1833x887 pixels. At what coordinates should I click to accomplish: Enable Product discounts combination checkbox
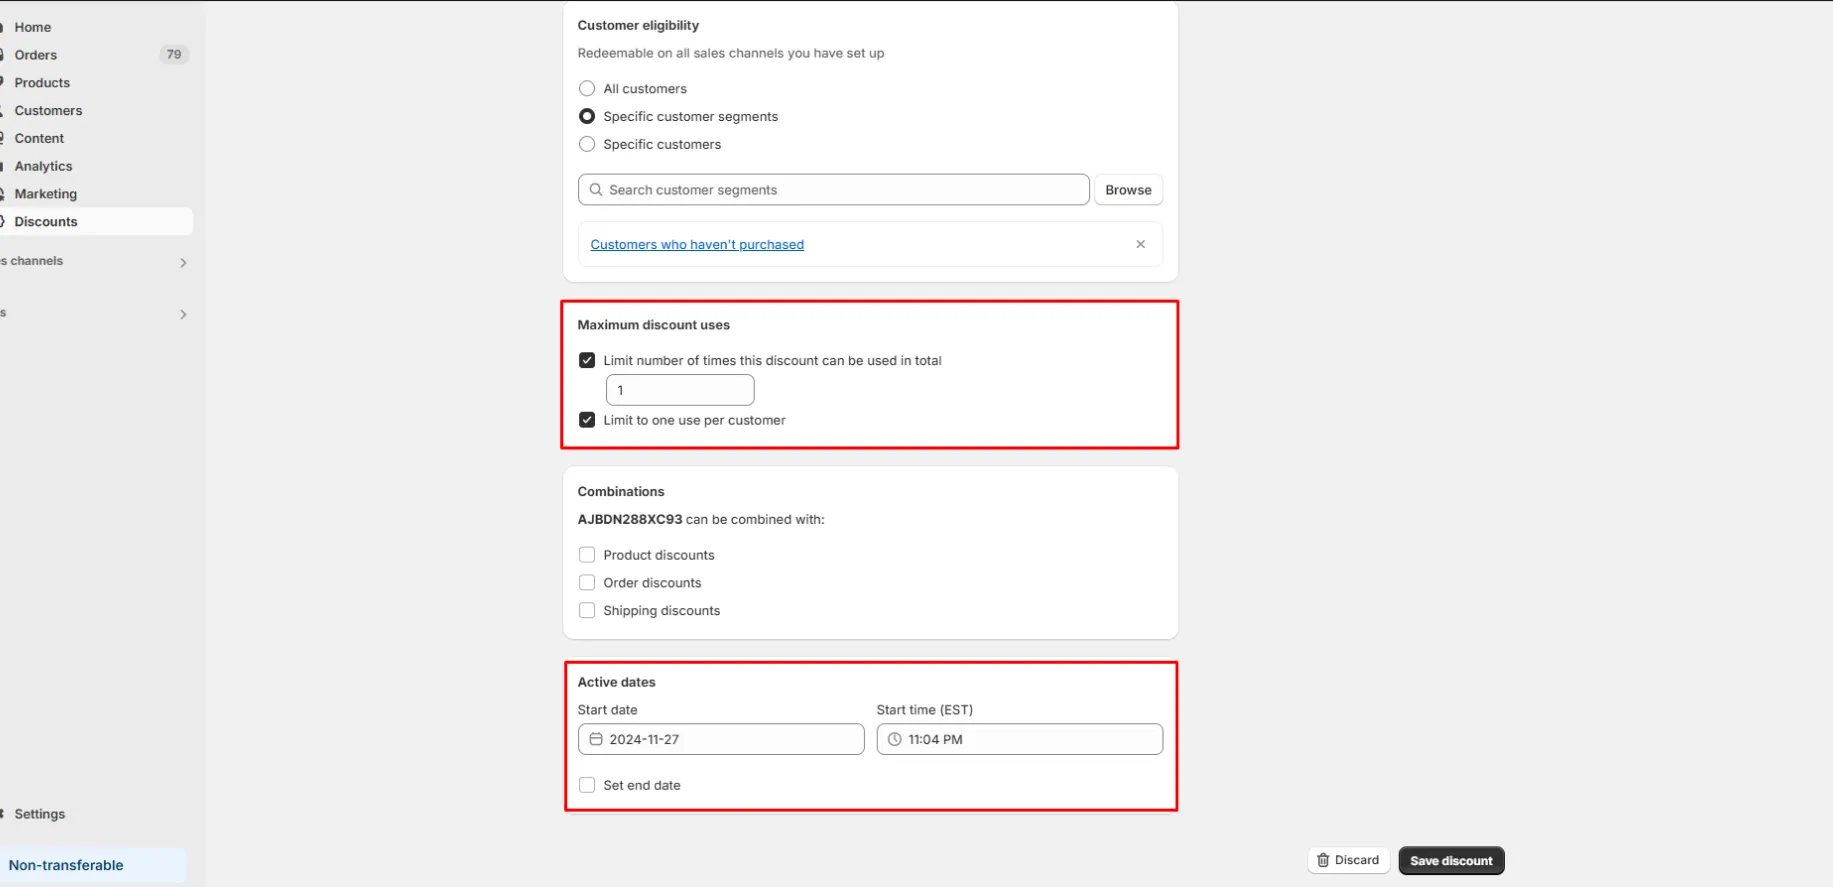point(587,555)
